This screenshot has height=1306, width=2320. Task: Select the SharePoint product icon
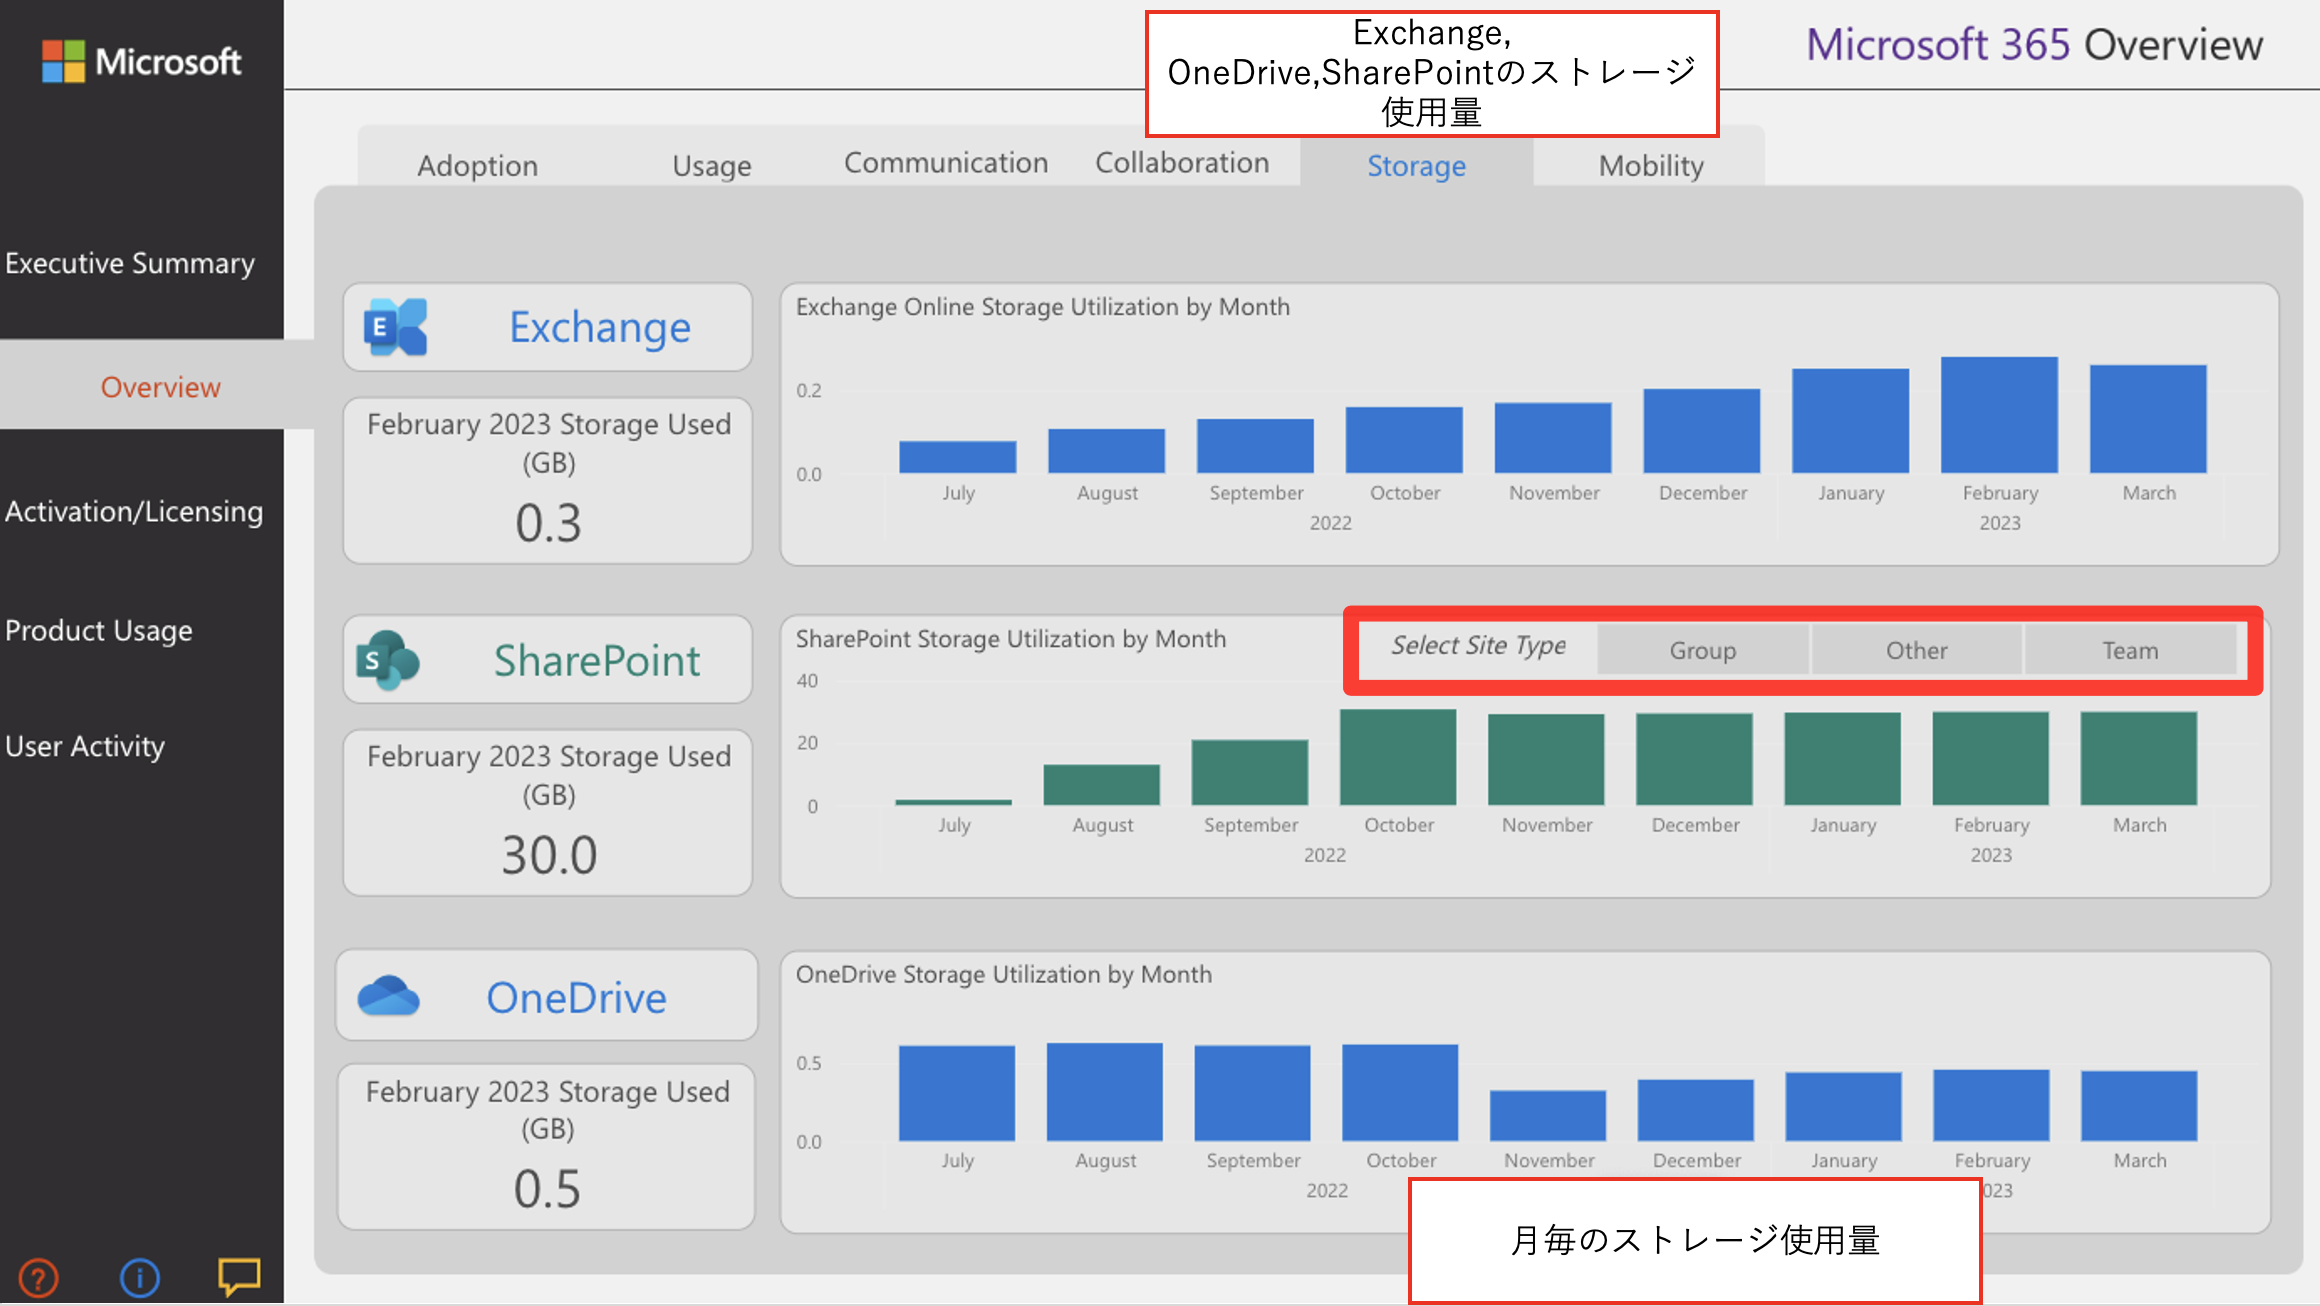click(x=385, y=659)
